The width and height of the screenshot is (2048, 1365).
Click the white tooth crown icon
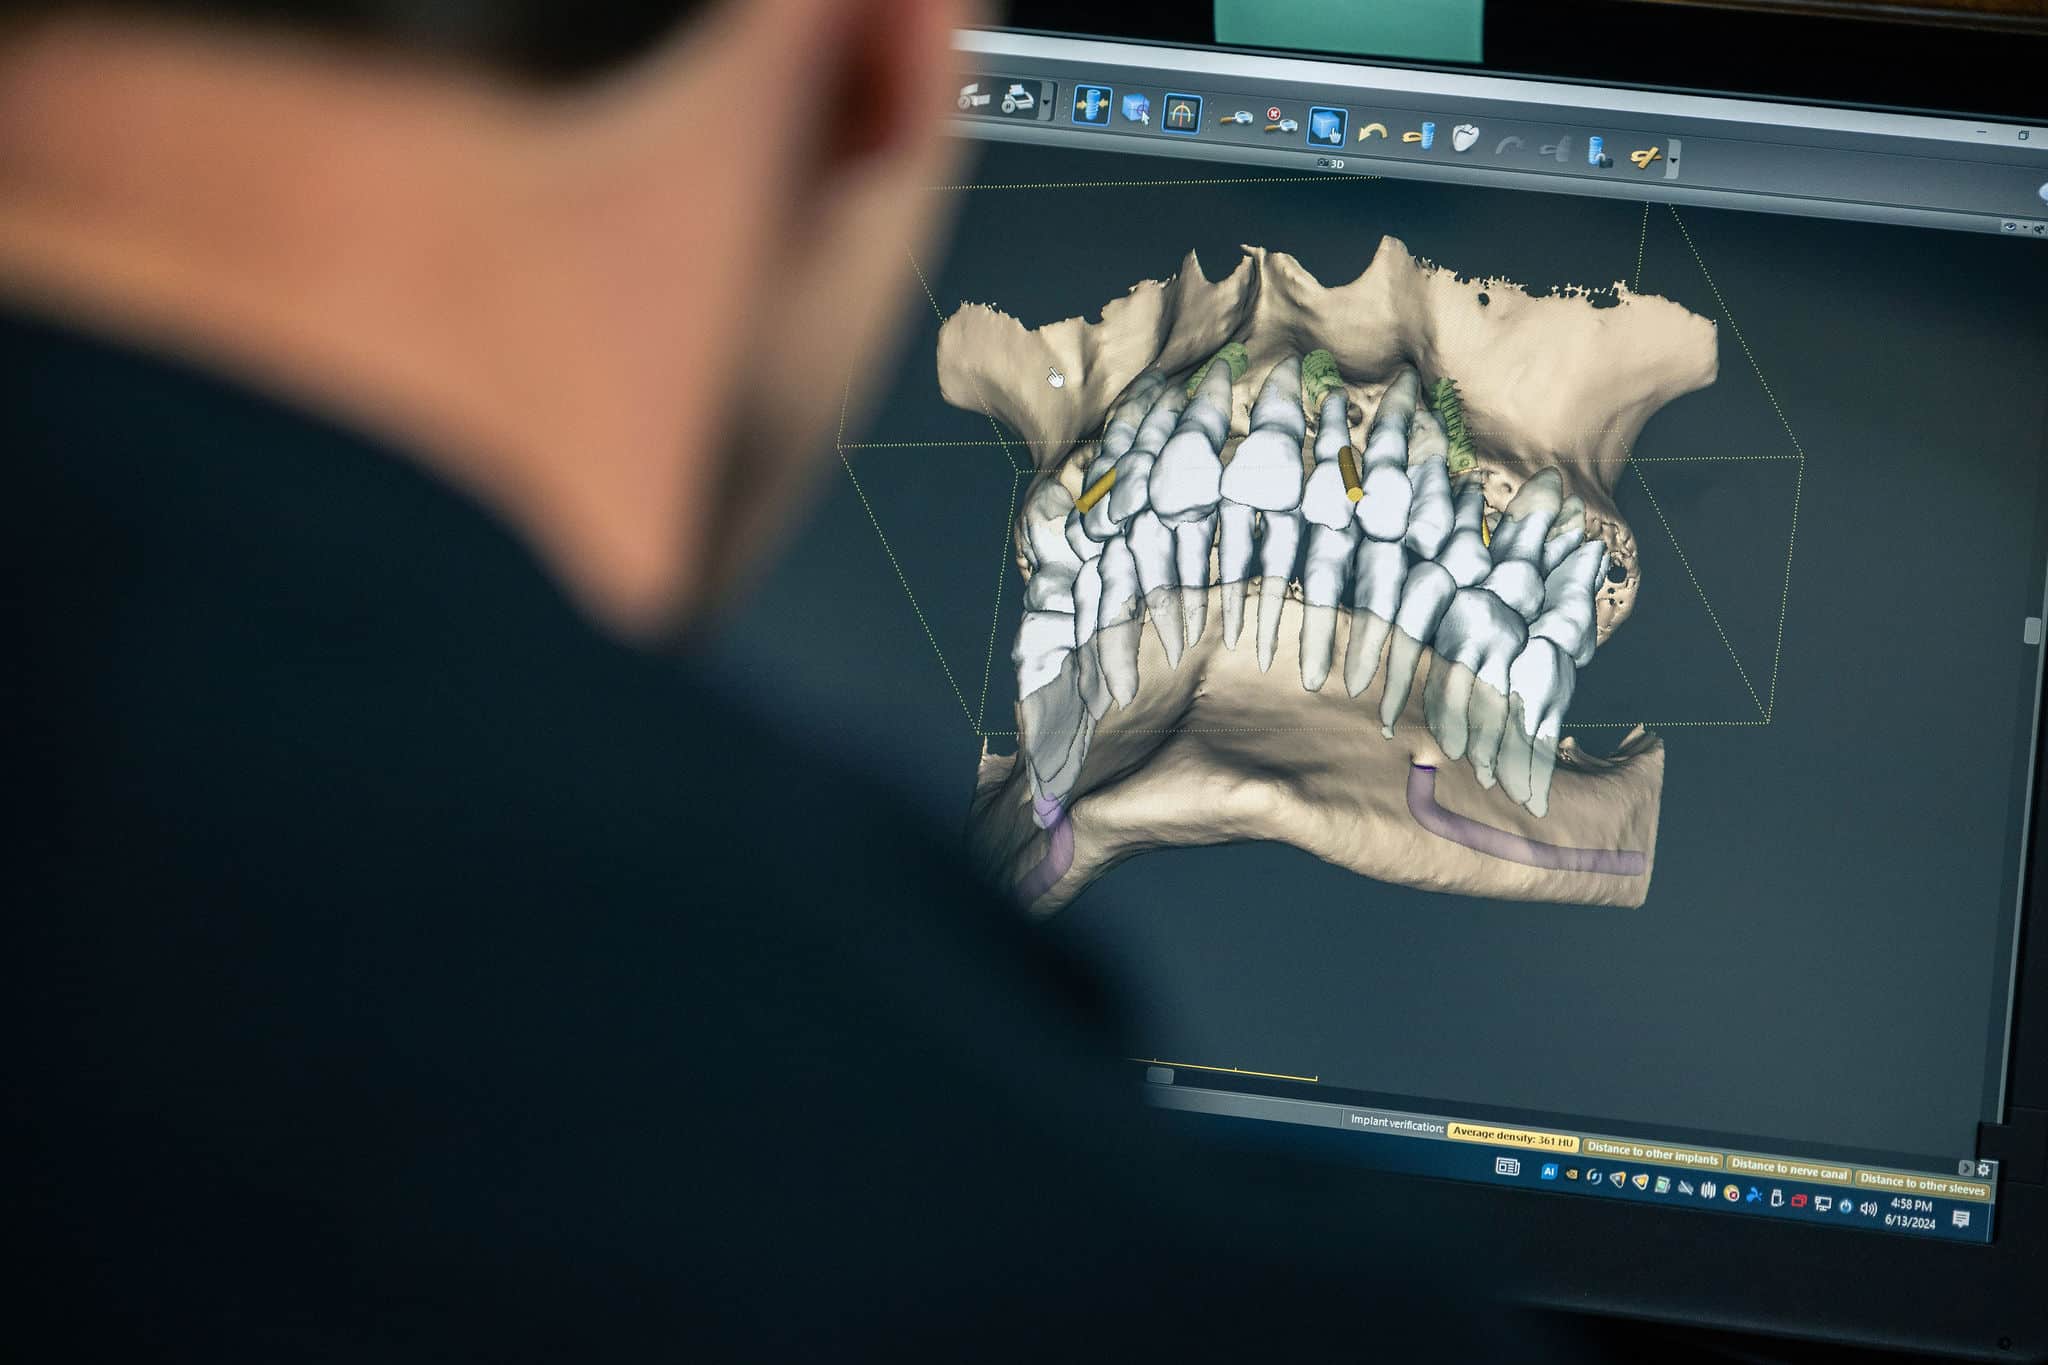pos(1465,138)
